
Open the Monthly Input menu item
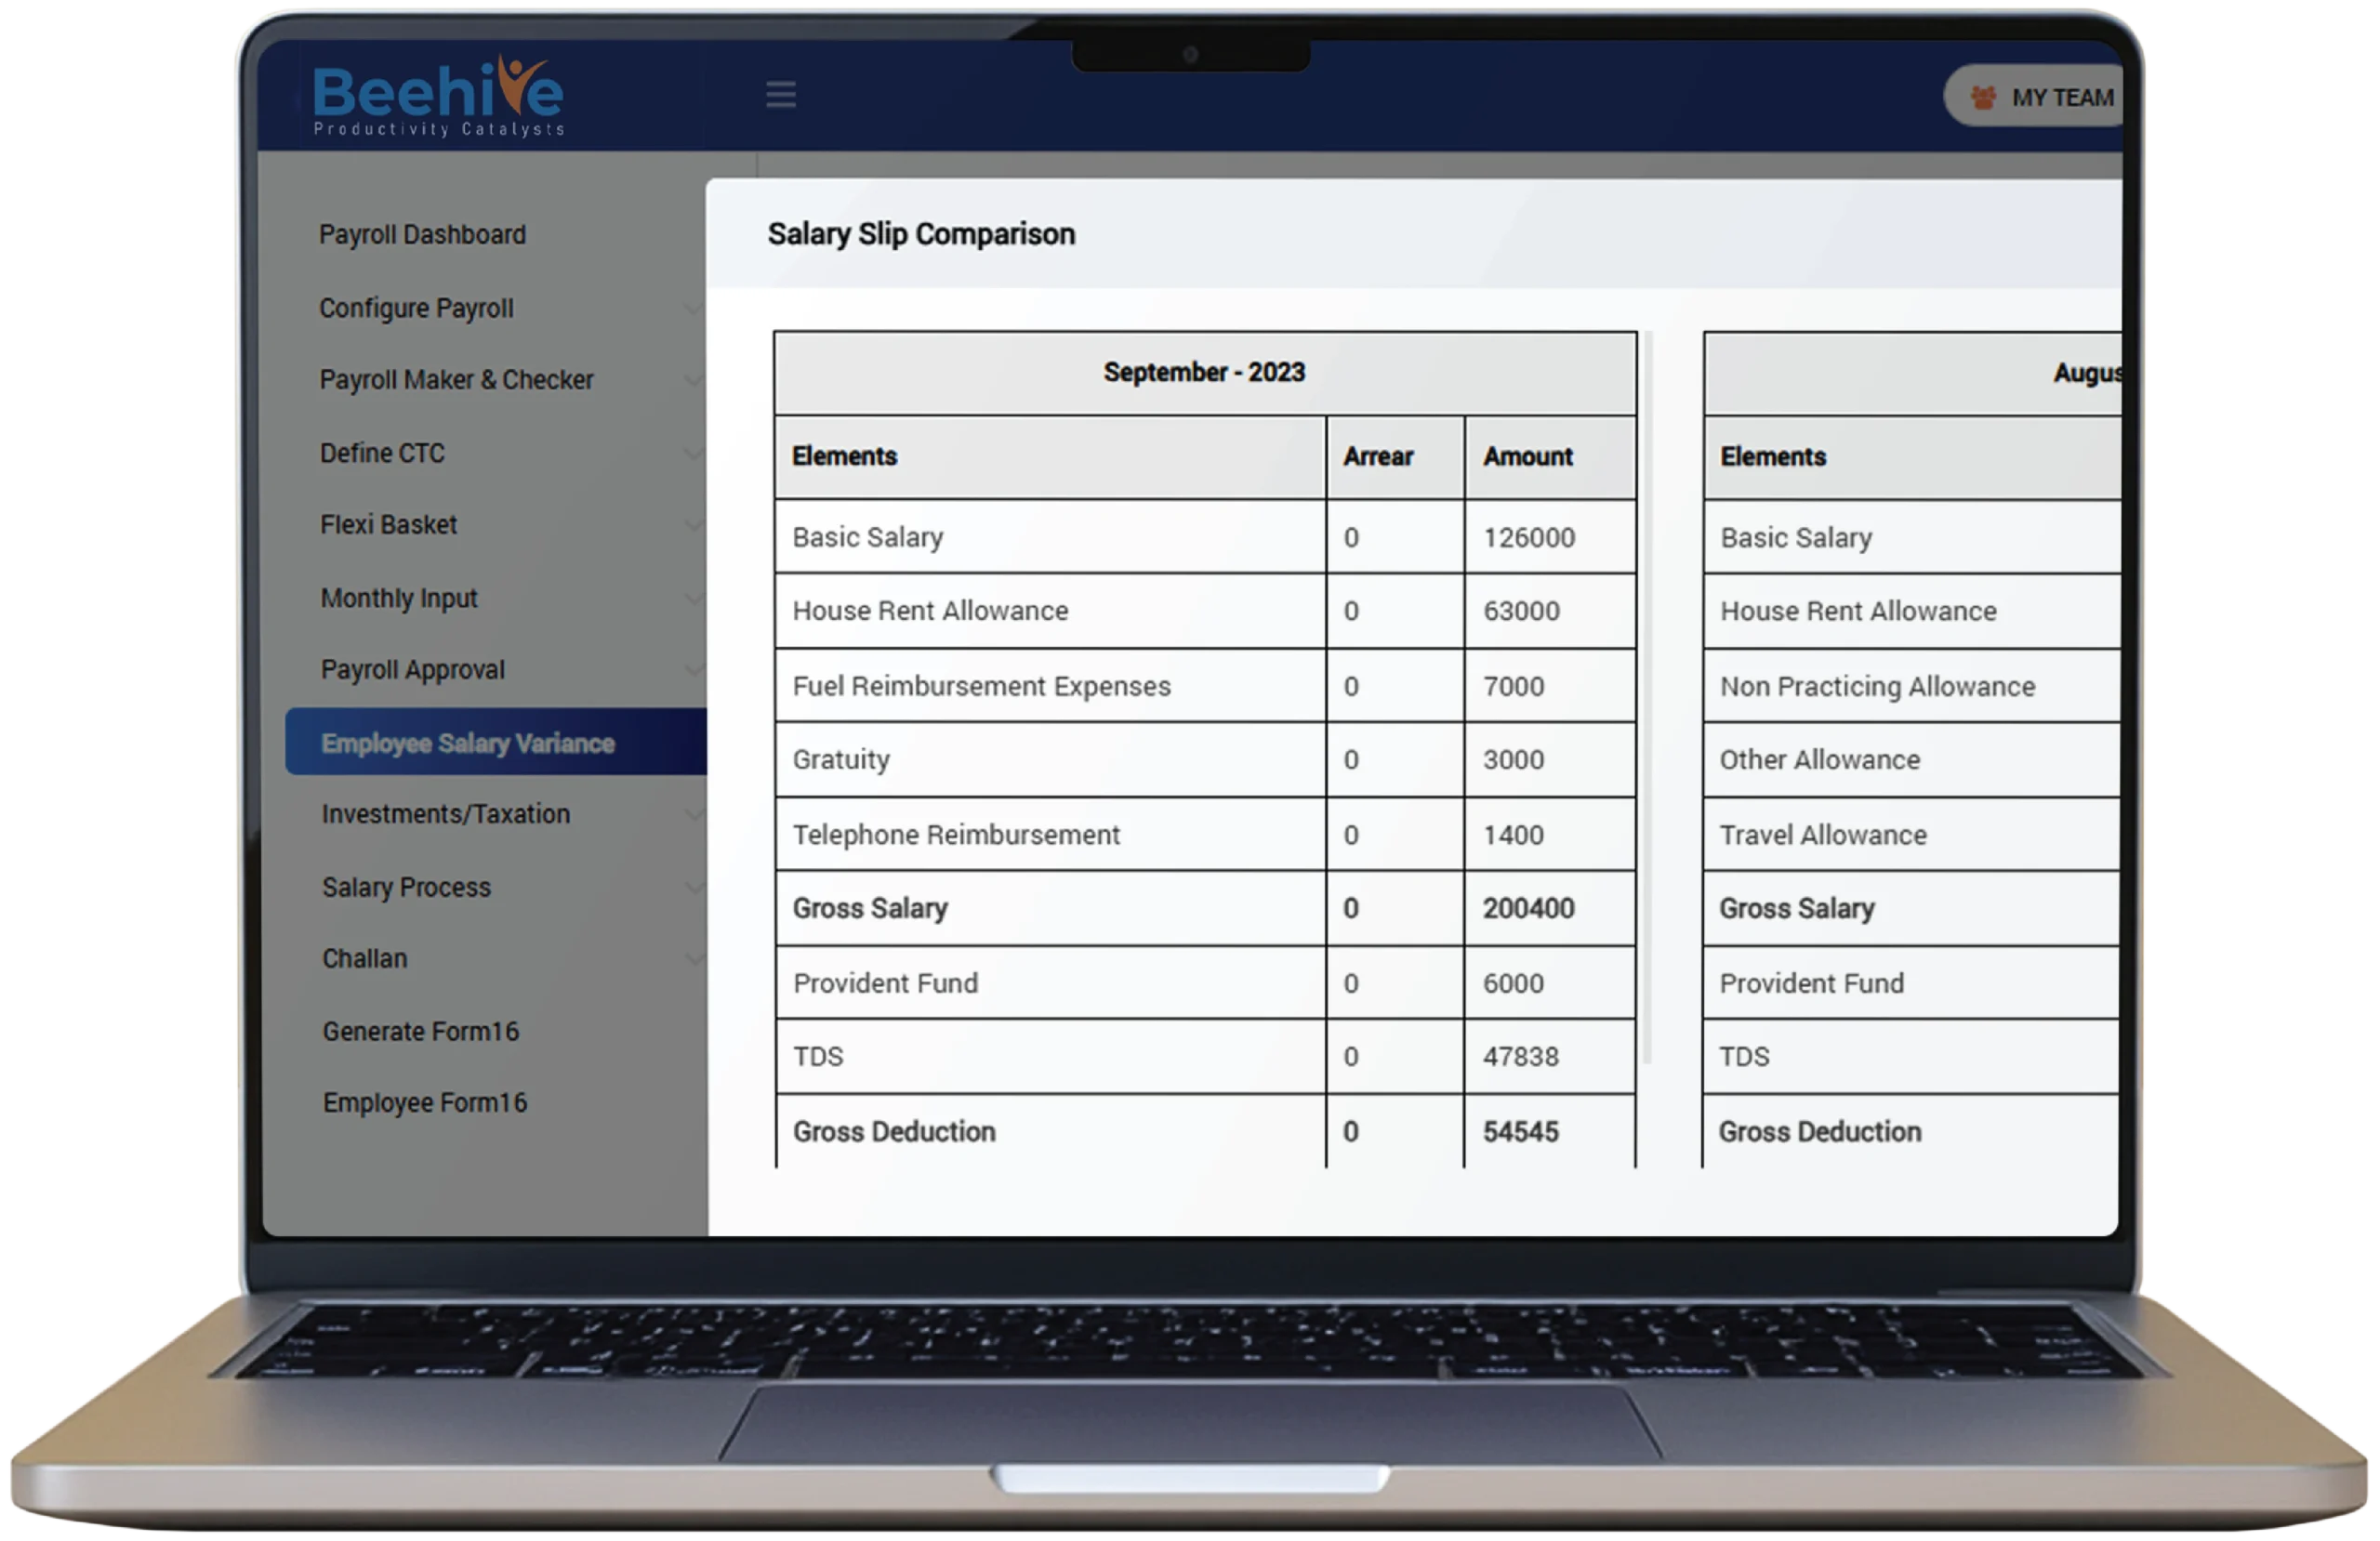click(399, 598)
